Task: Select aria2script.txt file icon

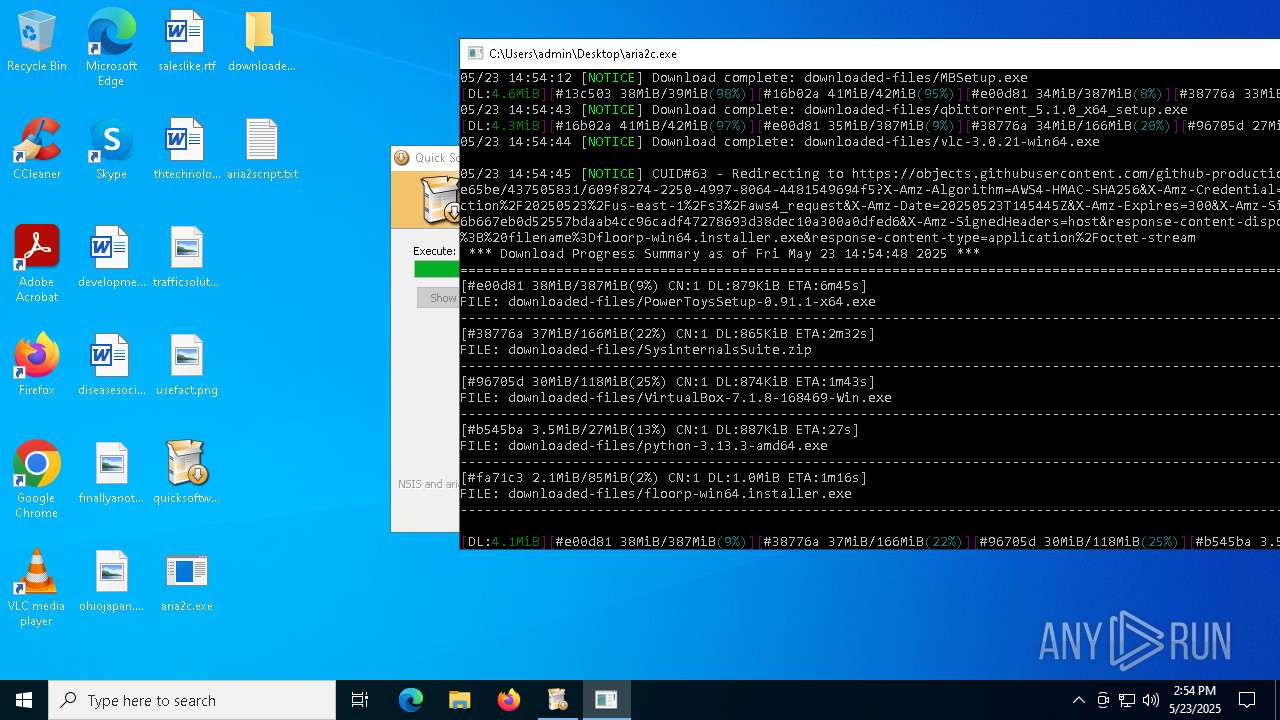Action: pyautogui.click(x=262, y=150)
